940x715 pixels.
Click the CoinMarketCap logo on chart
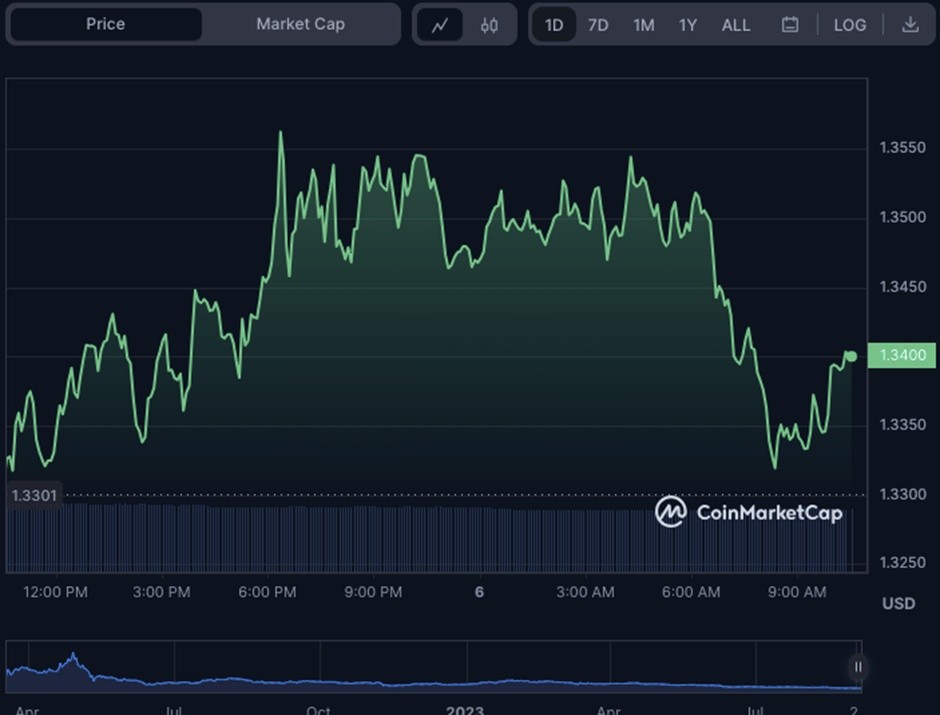click(749, 512)
